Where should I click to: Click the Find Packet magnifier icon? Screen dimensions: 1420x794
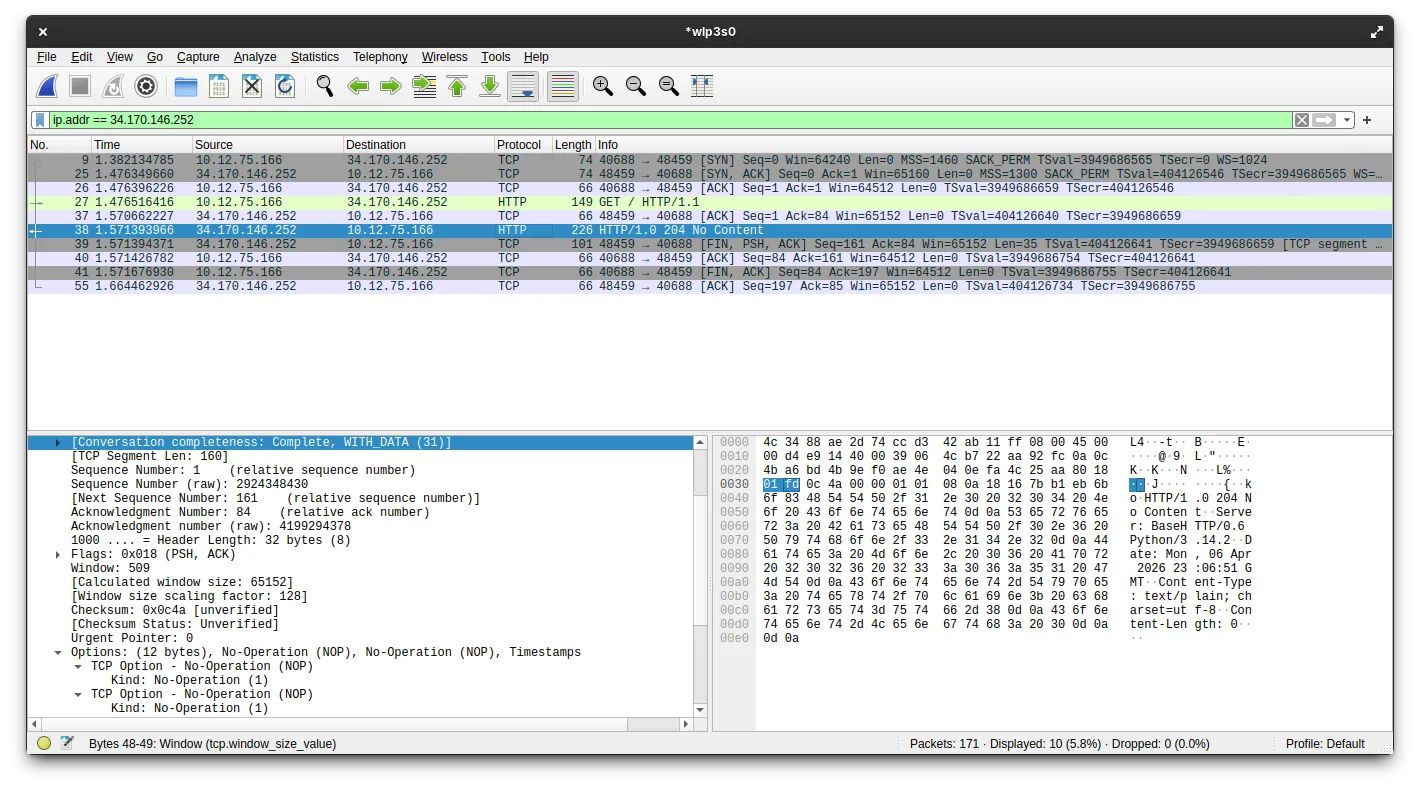tap(324, 86)
